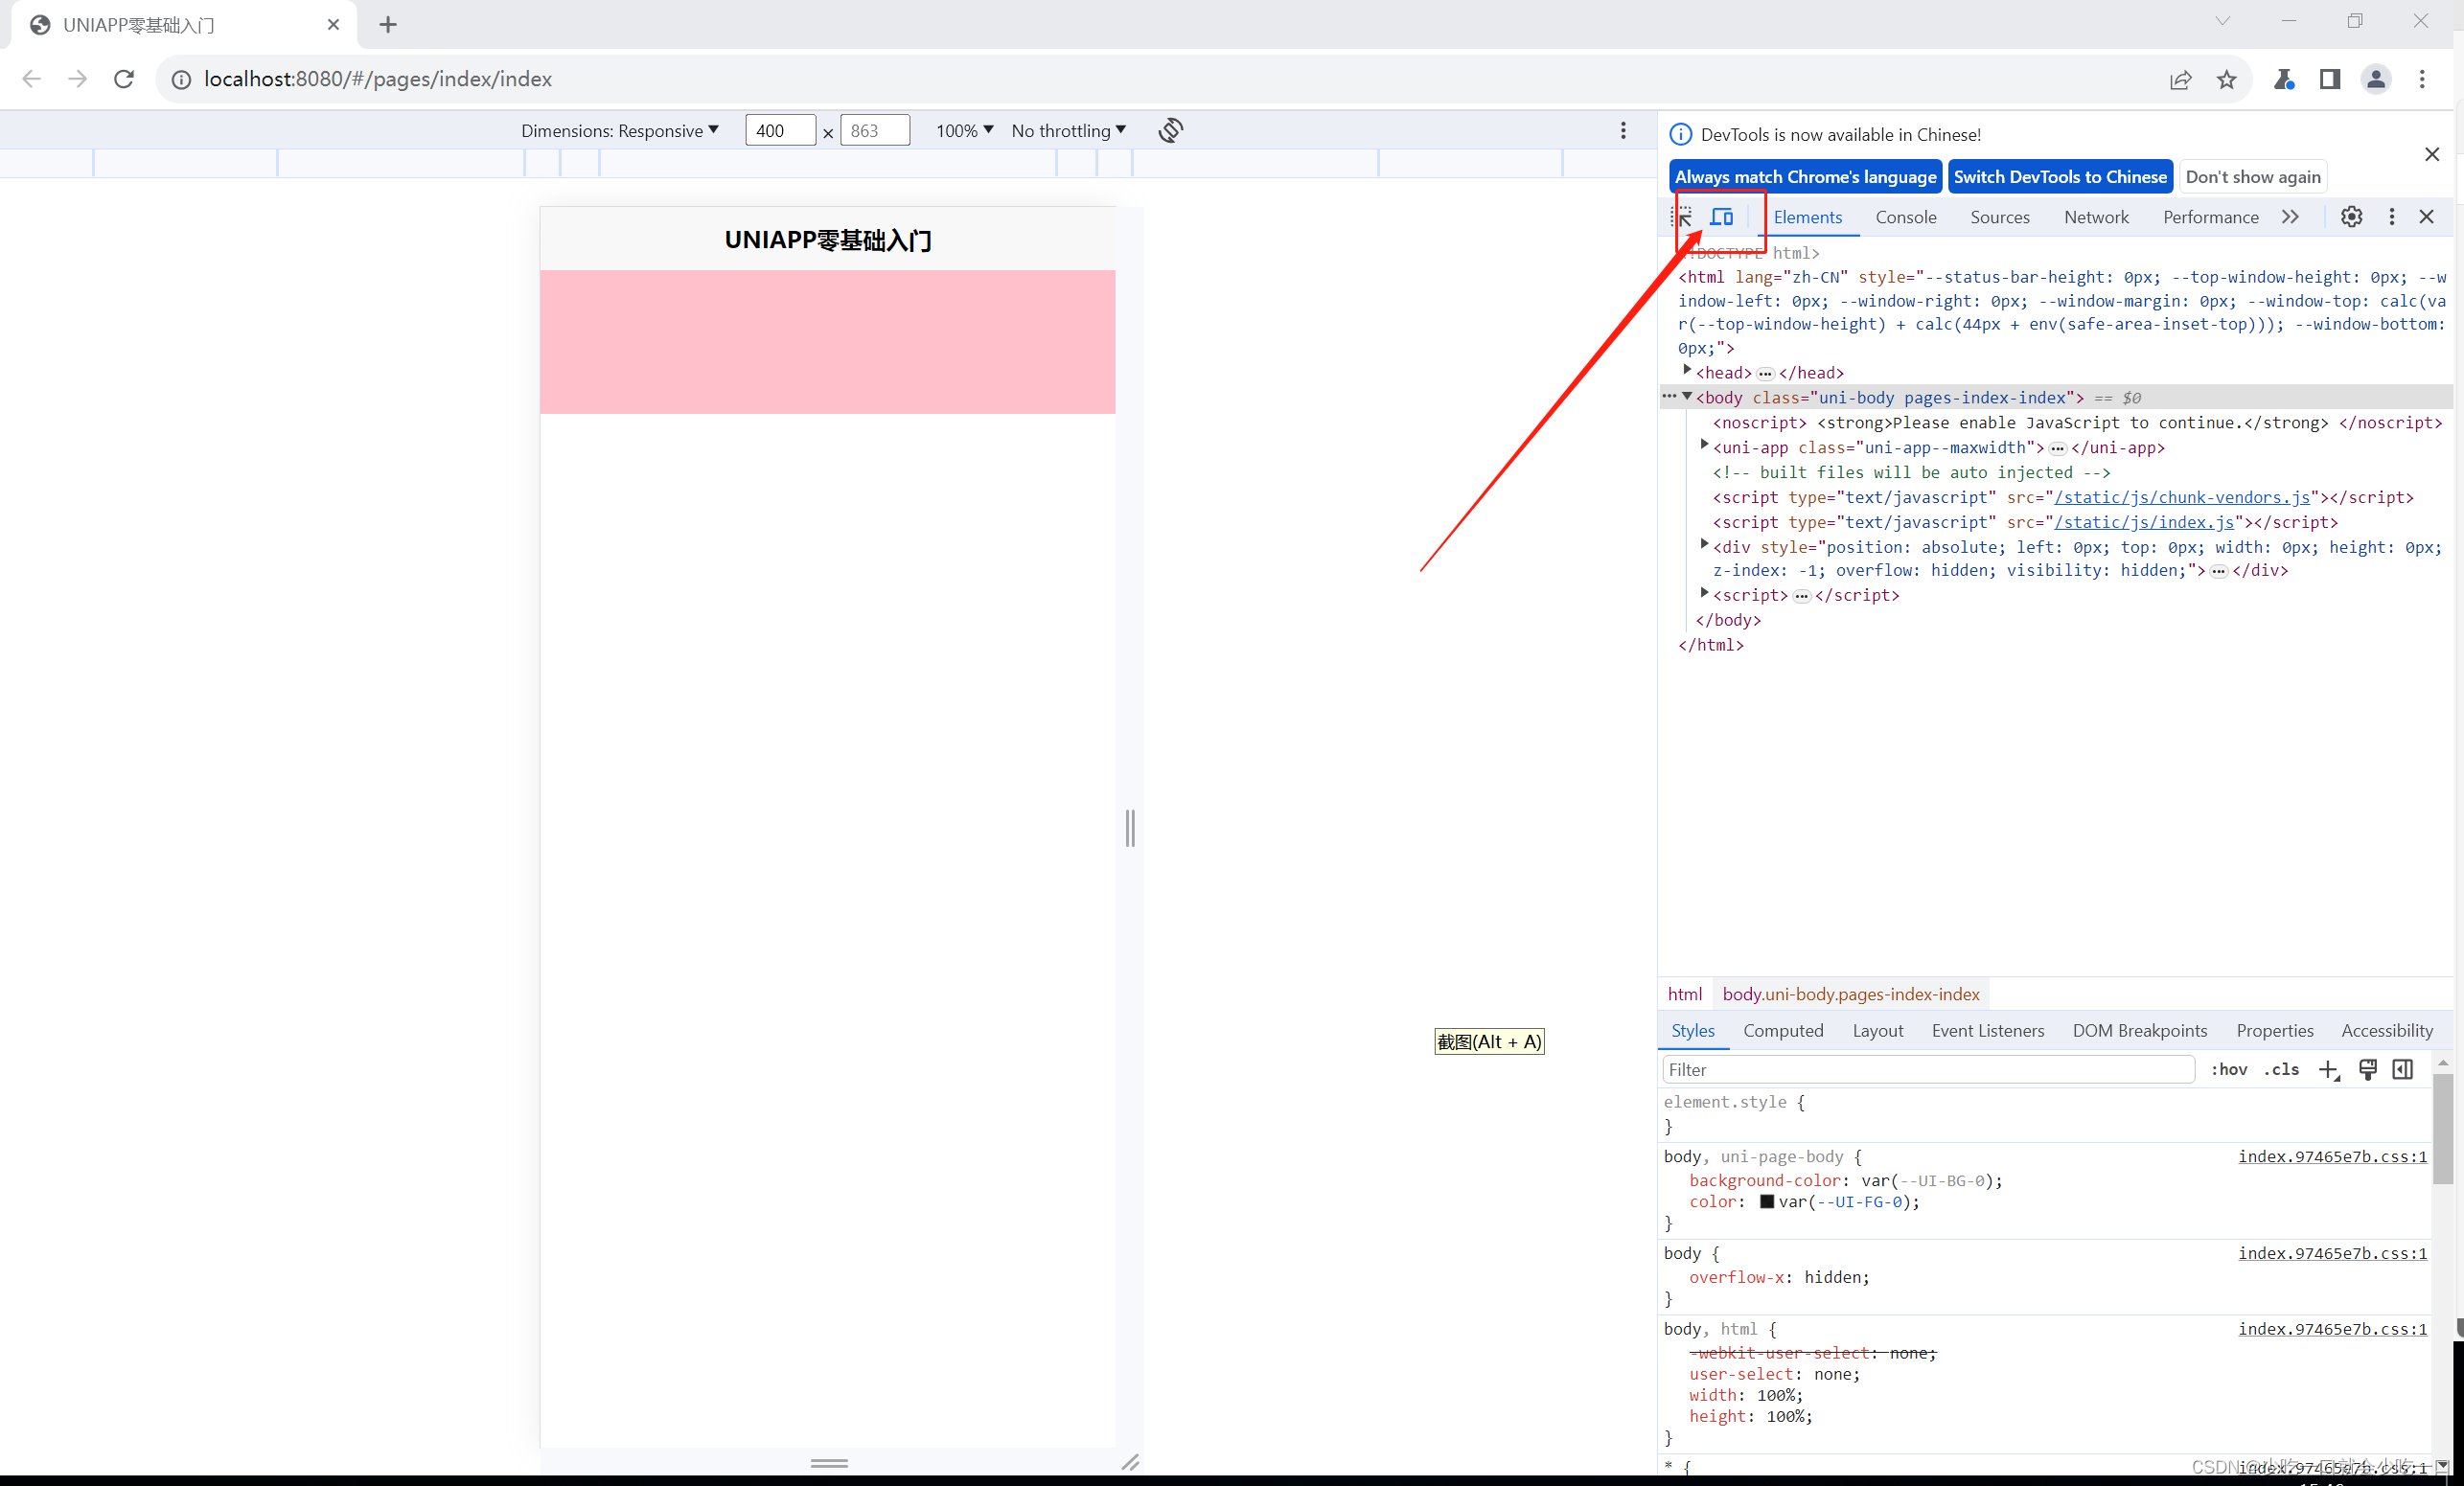Open the chunk-vendors.js script link
The width and height of the screenshot is (2464, 1486).
[2182, 497]
